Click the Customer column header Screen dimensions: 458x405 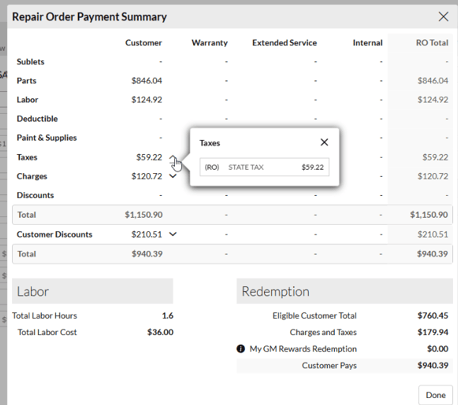click(143, 43)
